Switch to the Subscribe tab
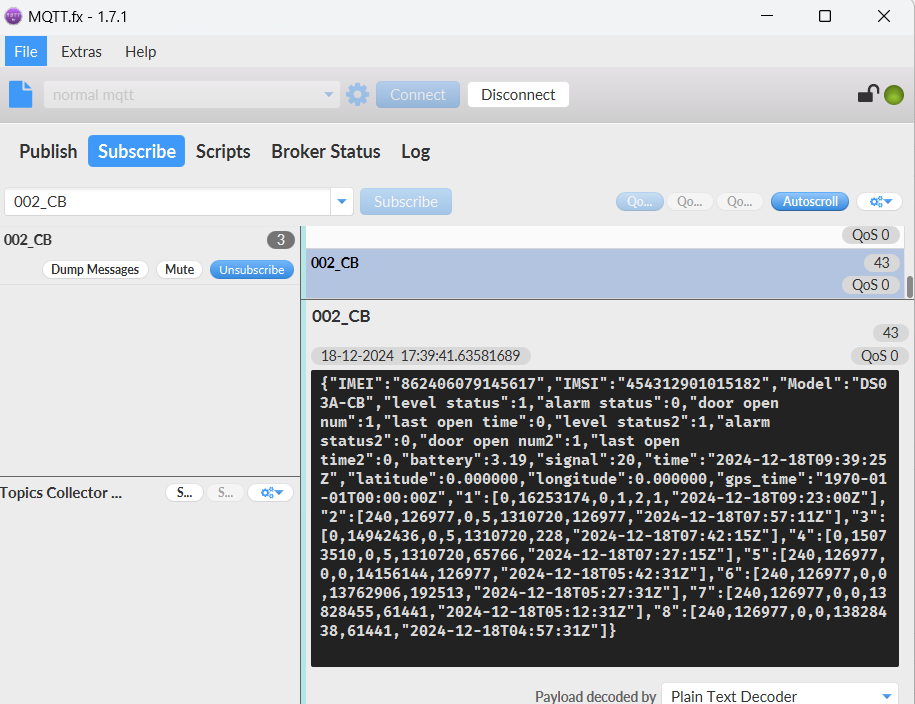Image resolution: width=915 pixels, height=704 pixels. point(137,151)
